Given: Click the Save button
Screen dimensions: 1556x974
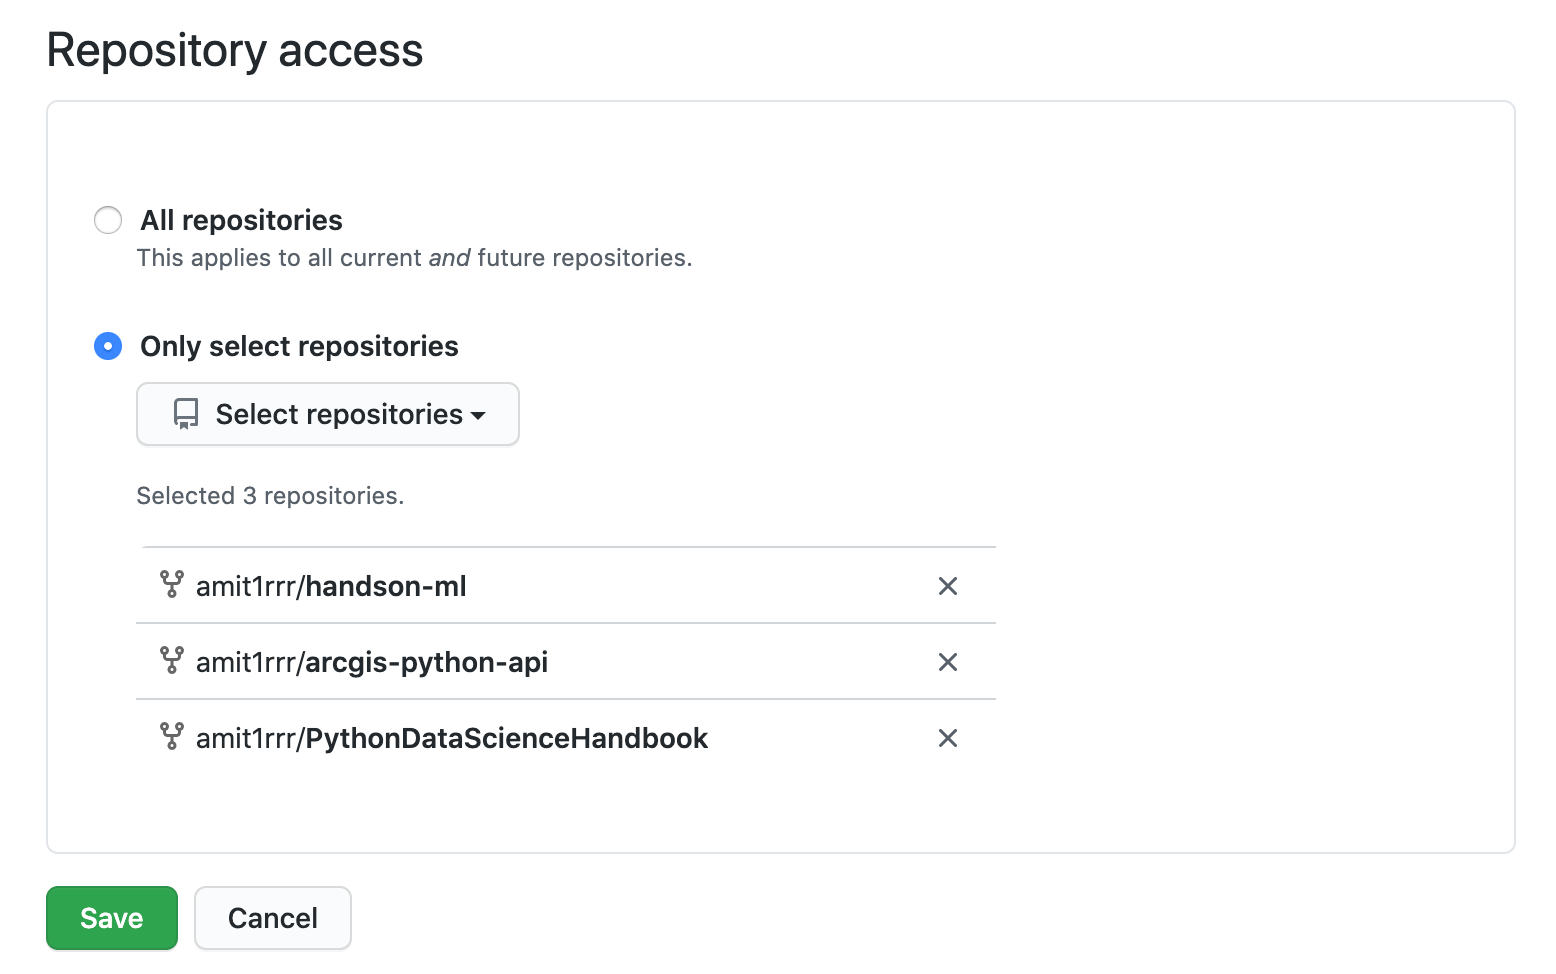Looking at the screenshot, I should point(111,917).
